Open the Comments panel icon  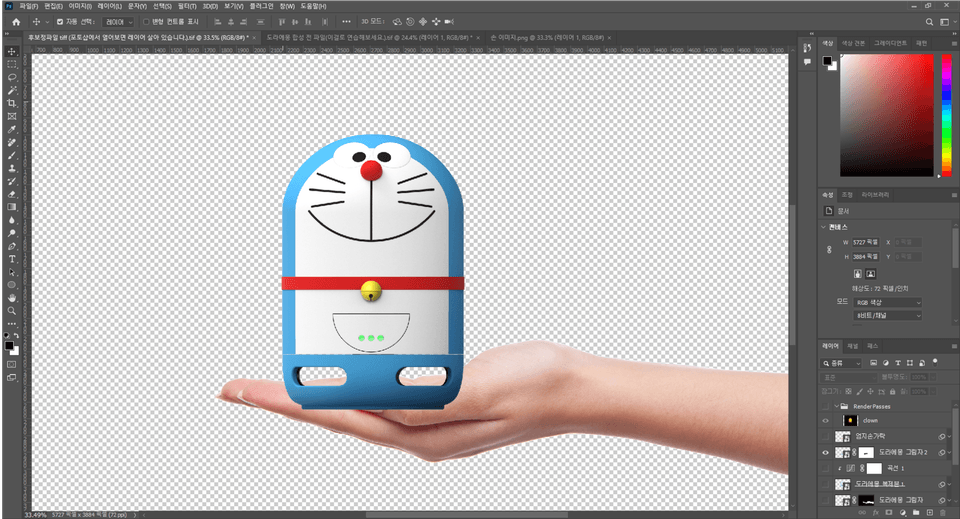[808, 62]
